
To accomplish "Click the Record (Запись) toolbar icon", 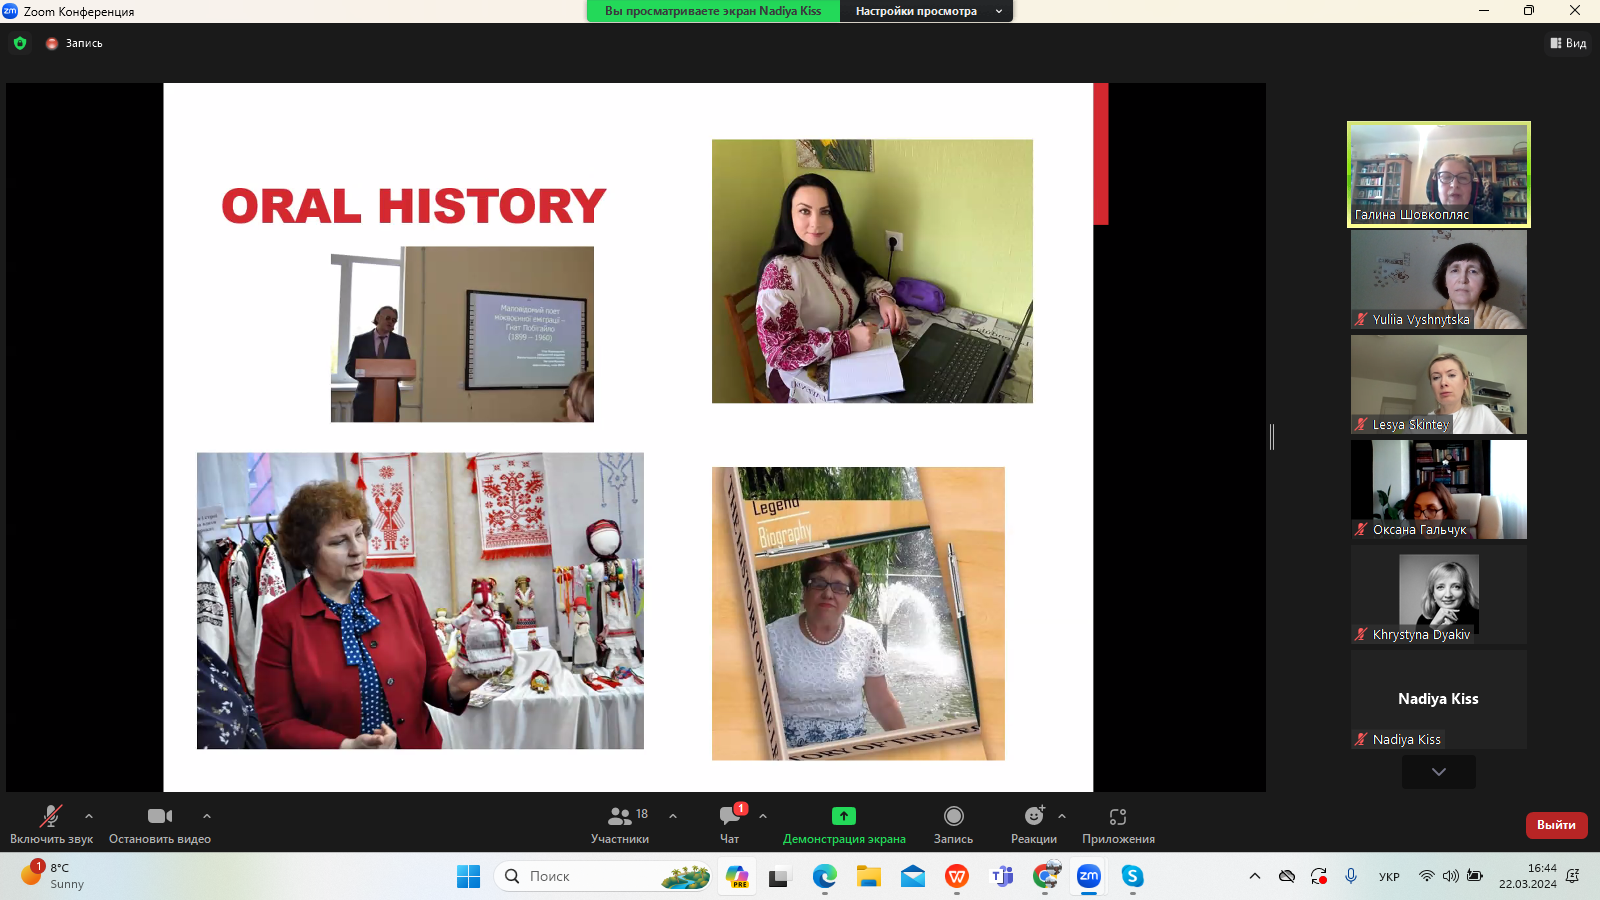I will (x=953, y=817).
